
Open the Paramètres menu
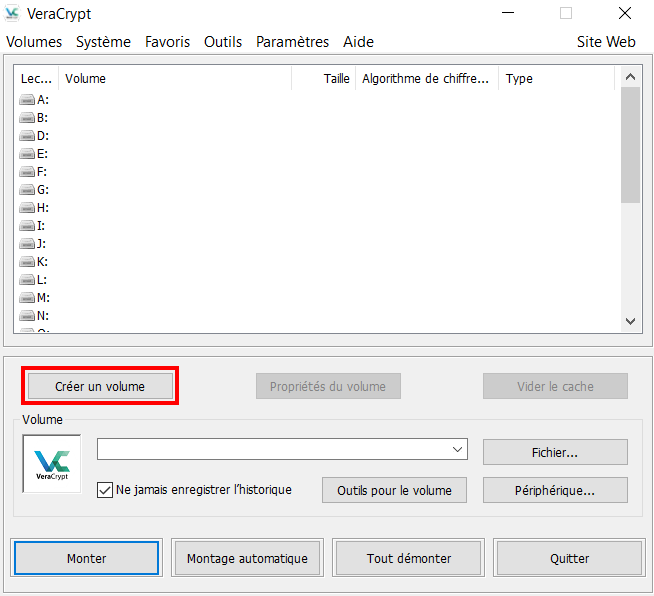292,42
